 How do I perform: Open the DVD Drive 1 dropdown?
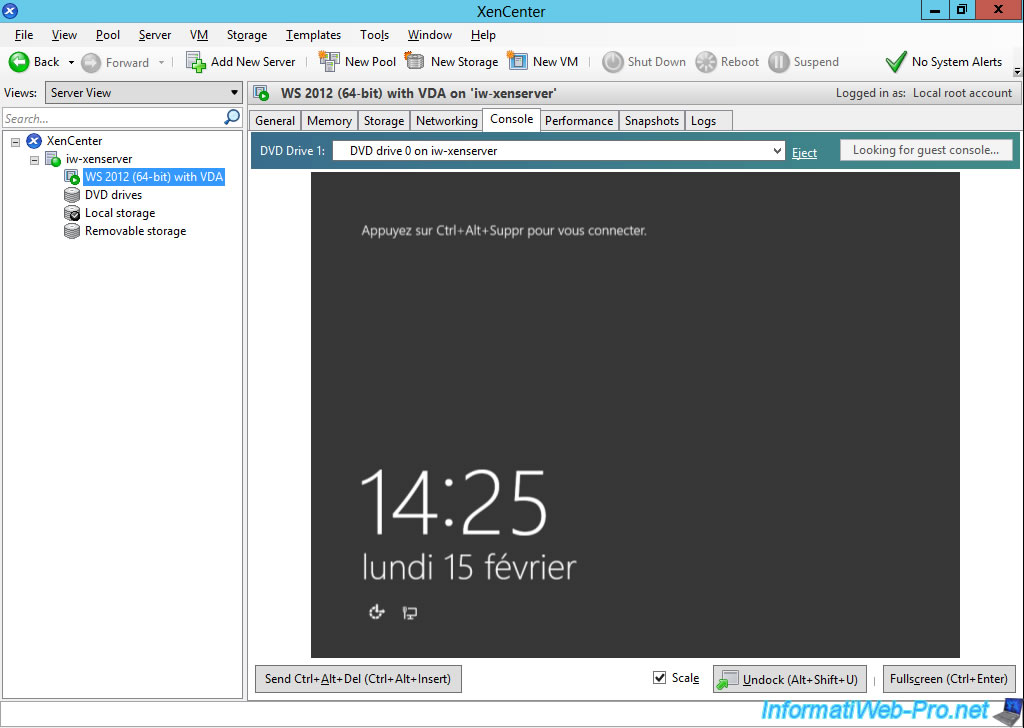coord(559,151)
